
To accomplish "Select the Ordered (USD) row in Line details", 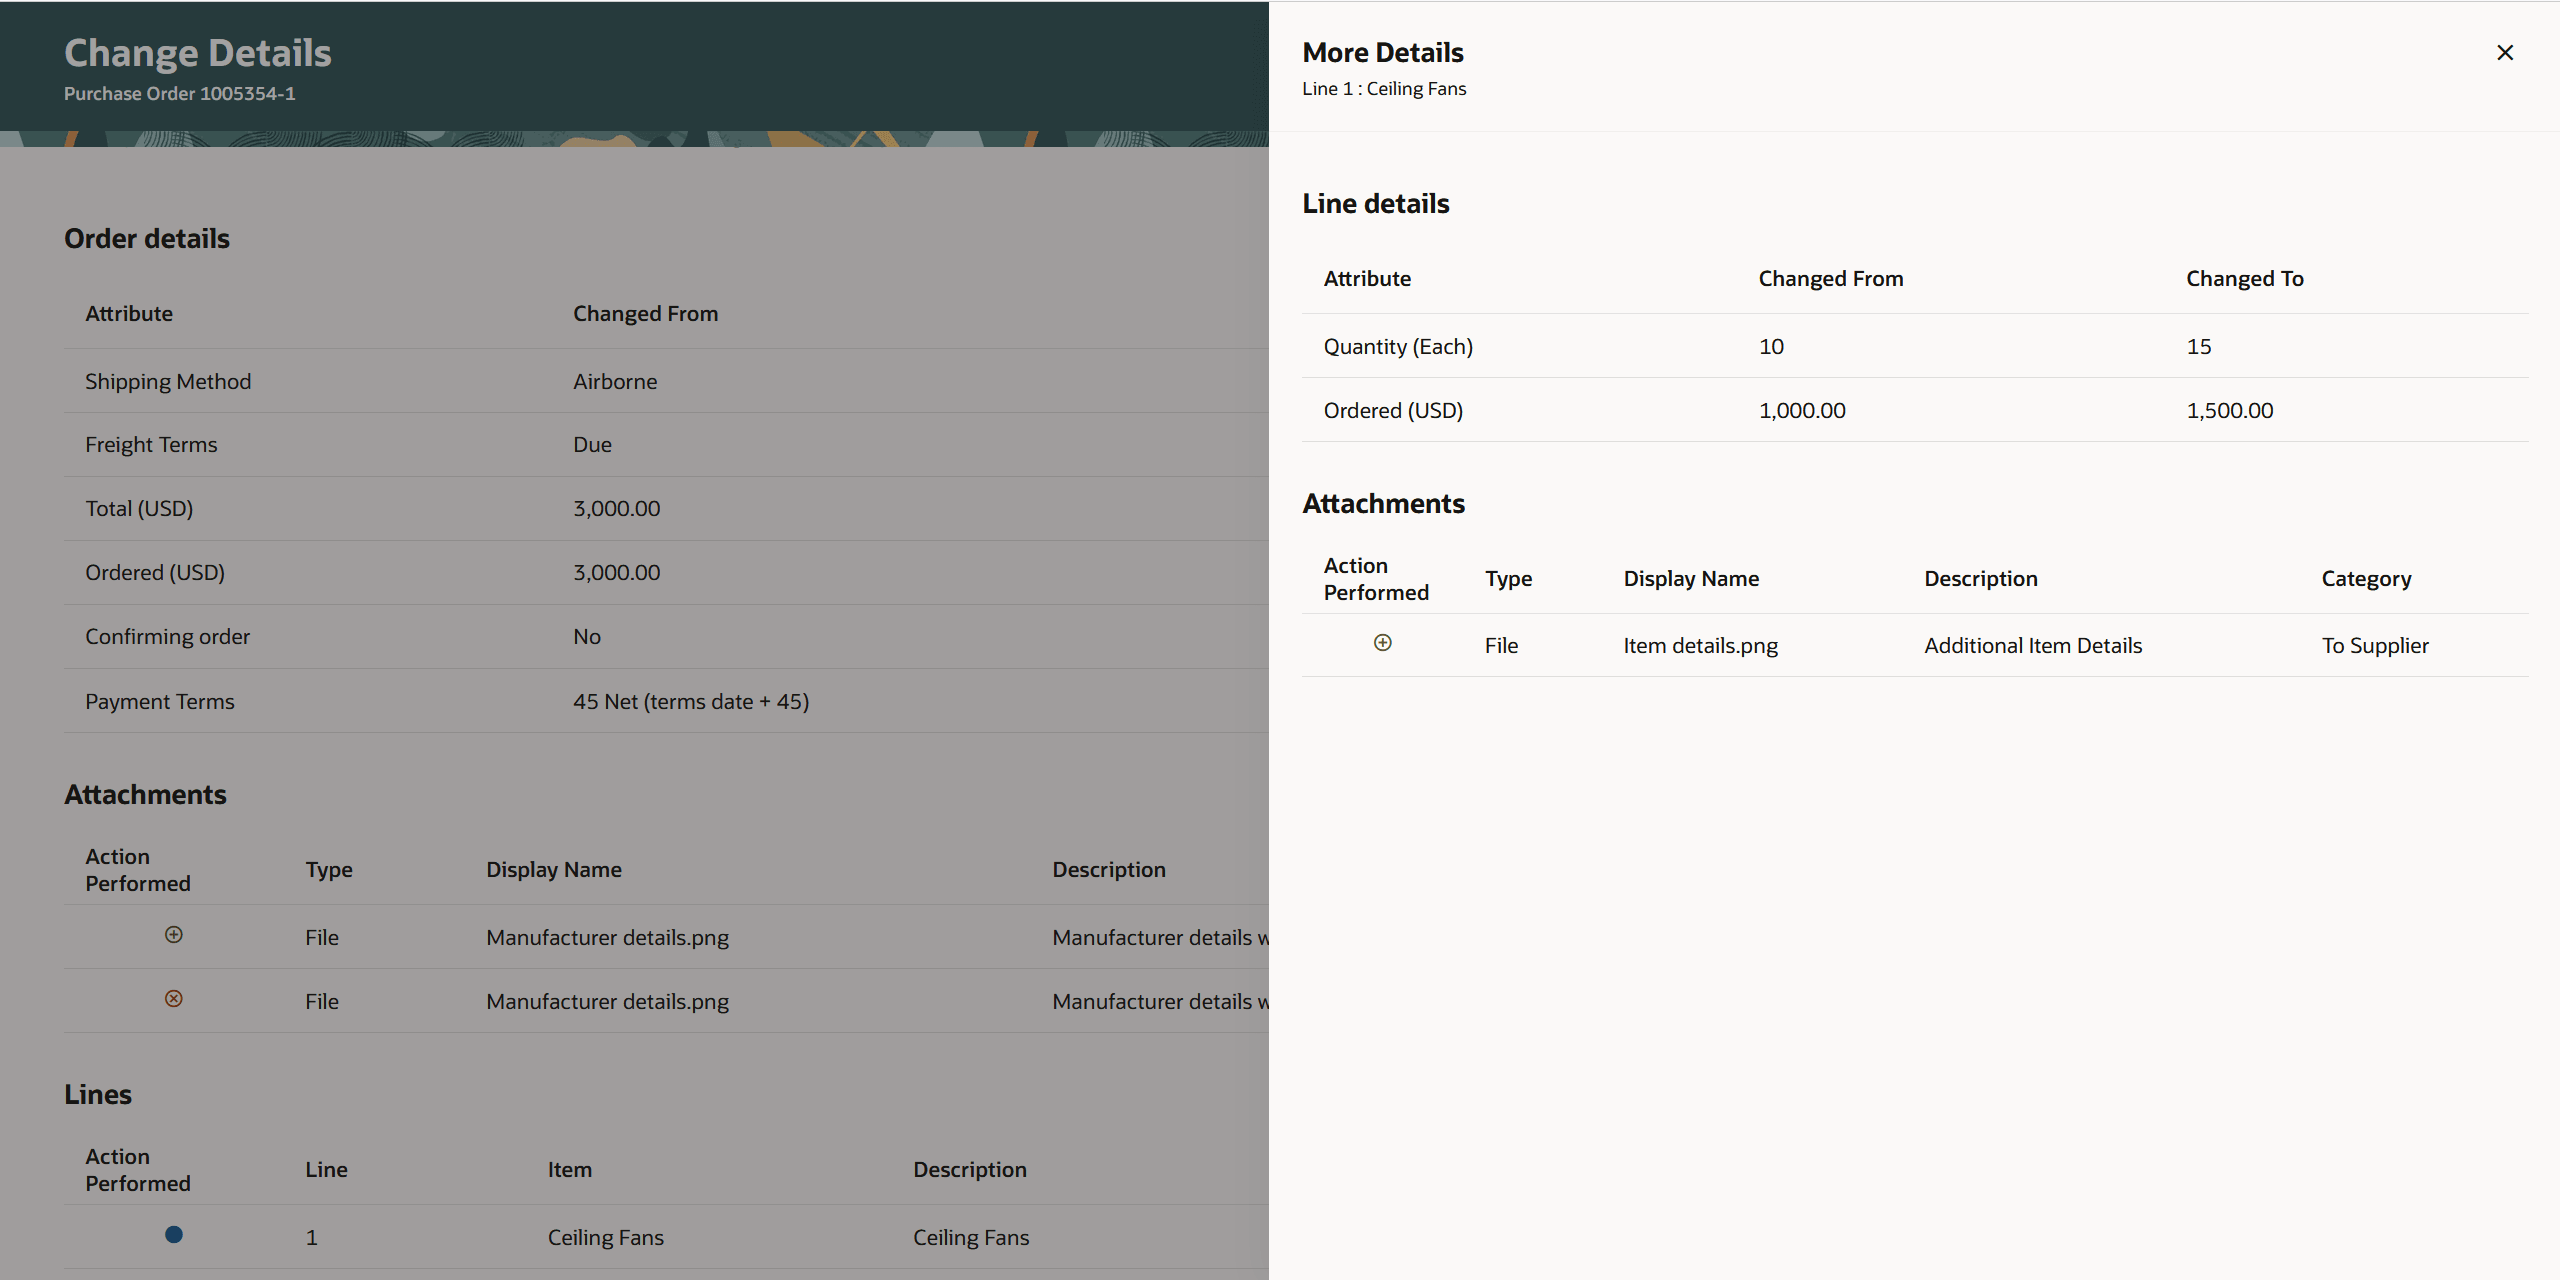I will (x=1393, y=410).
